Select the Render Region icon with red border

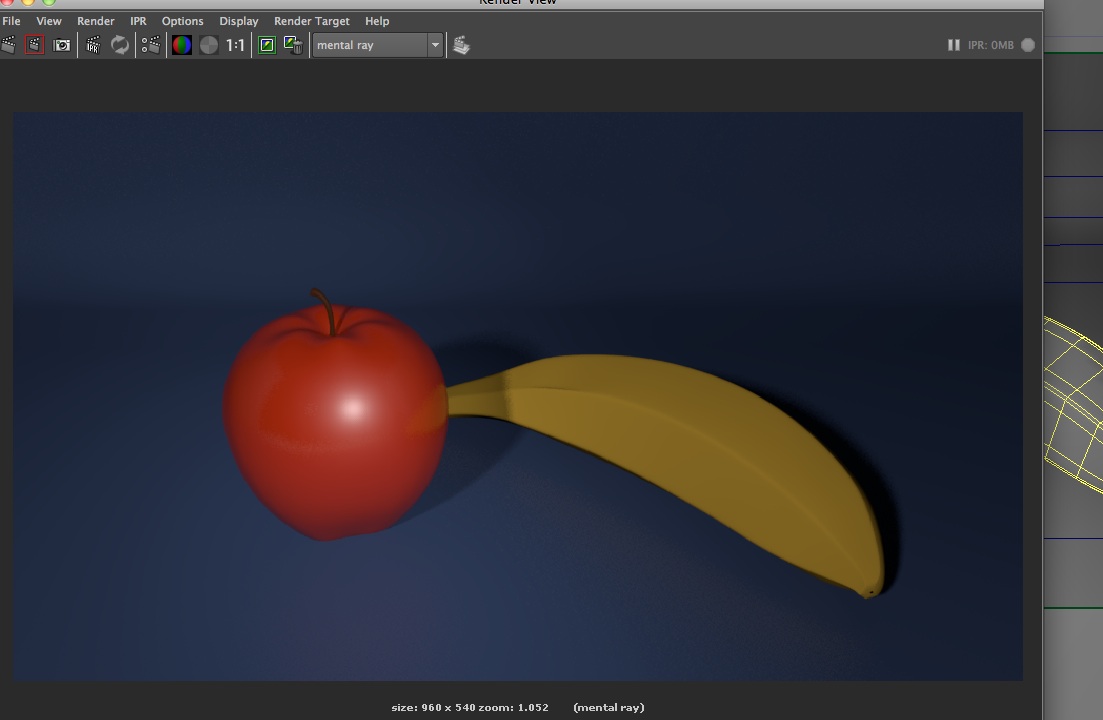(x=34, y=45)
